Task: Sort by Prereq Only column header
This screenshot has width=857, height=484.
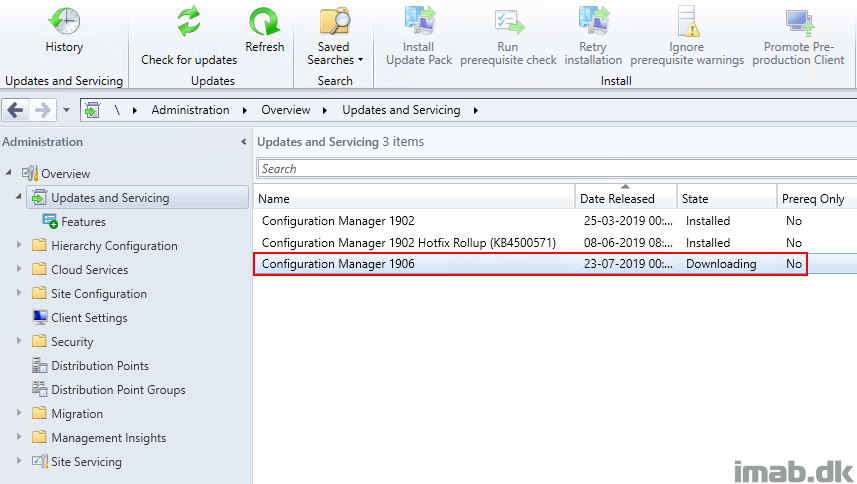Action: point(817,198)
